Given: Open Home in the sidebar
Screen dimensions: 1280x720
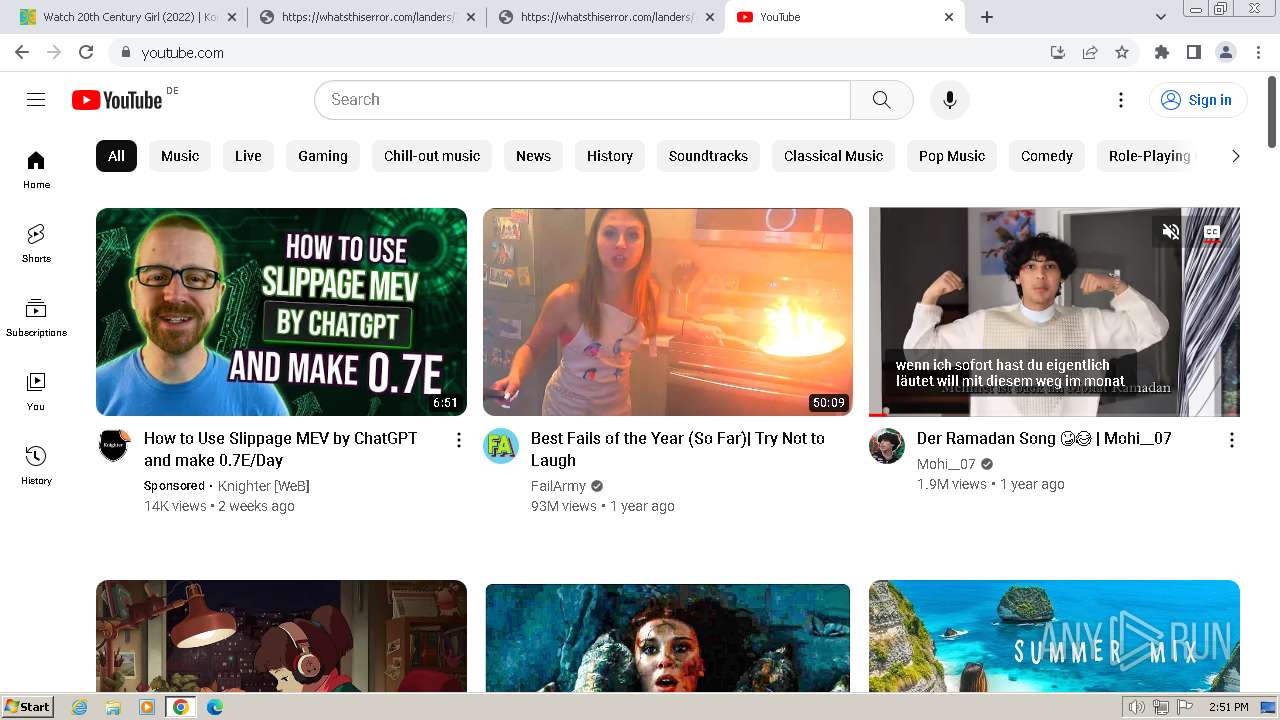Looking at the screenshot, I should [36, 170].
